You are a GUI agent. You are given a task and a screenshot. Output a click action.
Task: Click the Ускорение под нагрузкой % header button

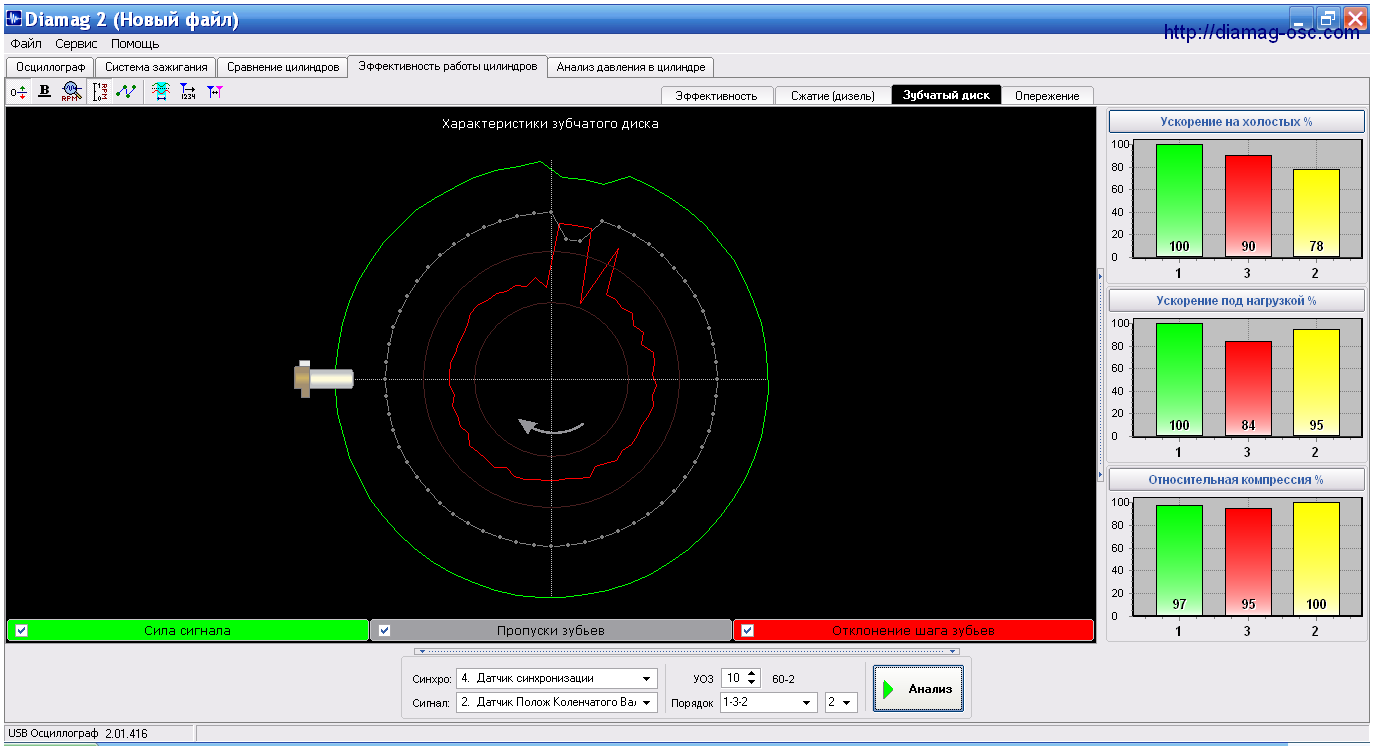coord(1236,301)
